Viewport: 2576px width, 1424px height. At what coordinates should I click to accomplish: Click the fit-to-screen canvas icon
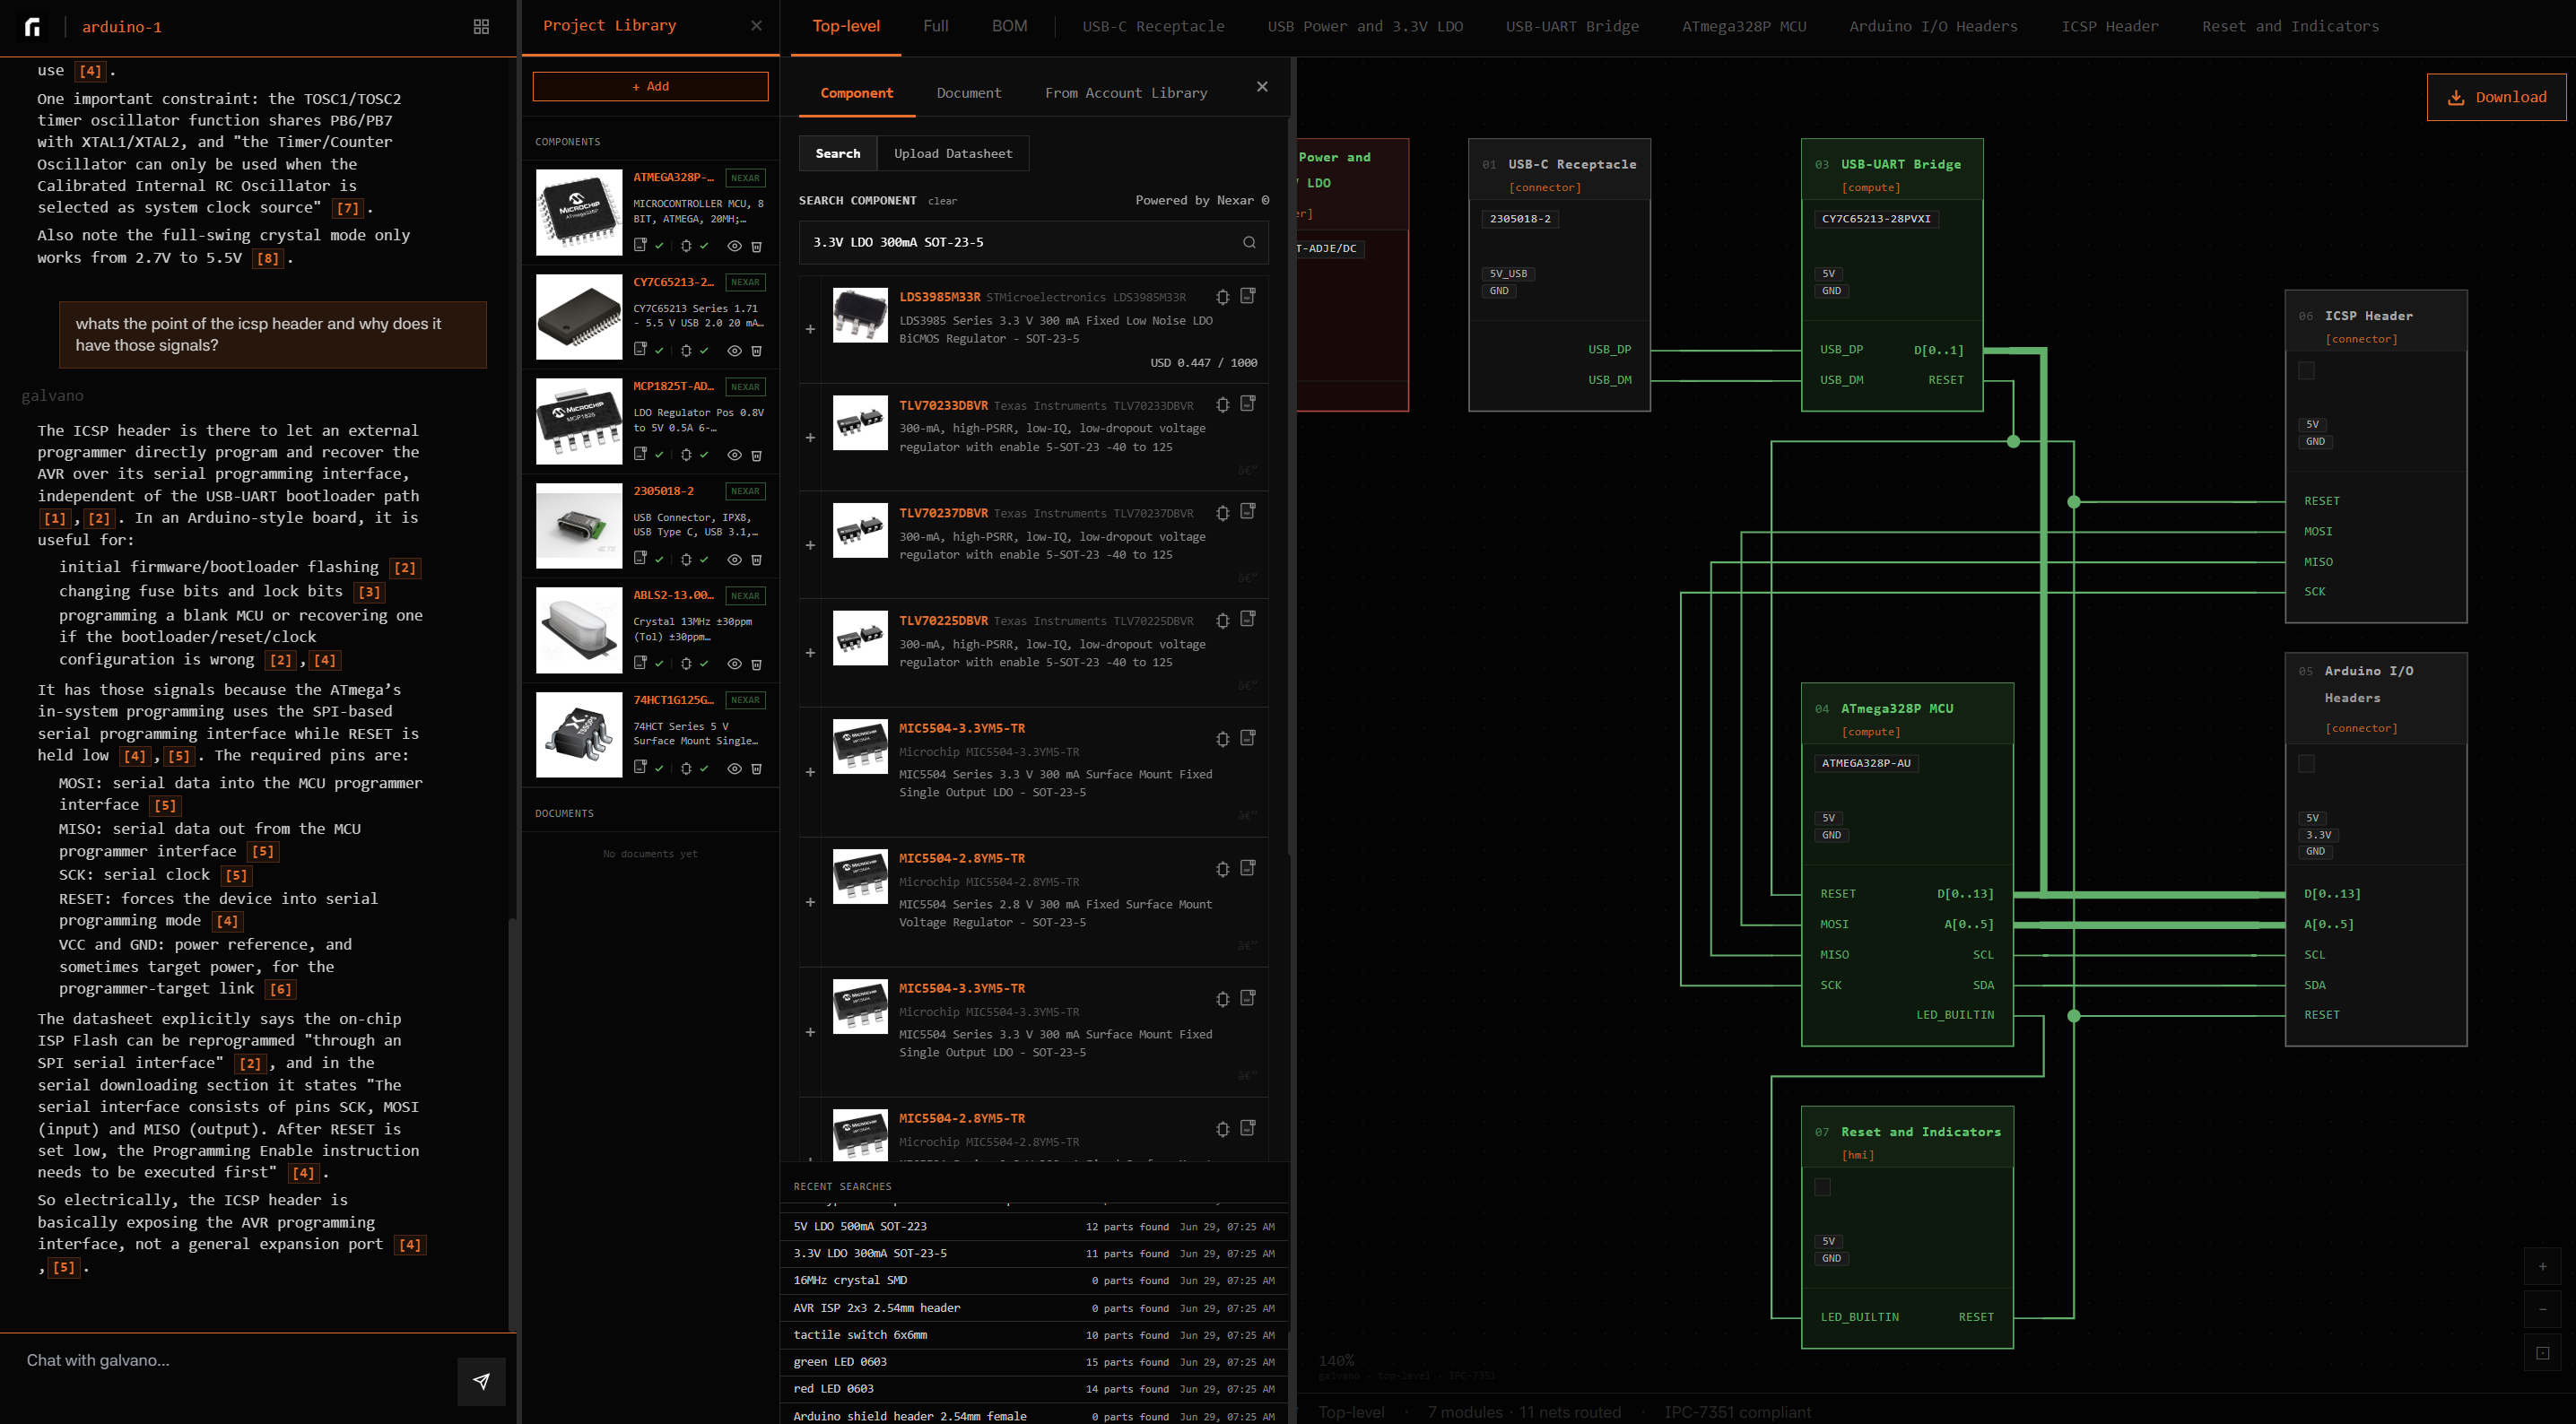click(2542, 1353)
